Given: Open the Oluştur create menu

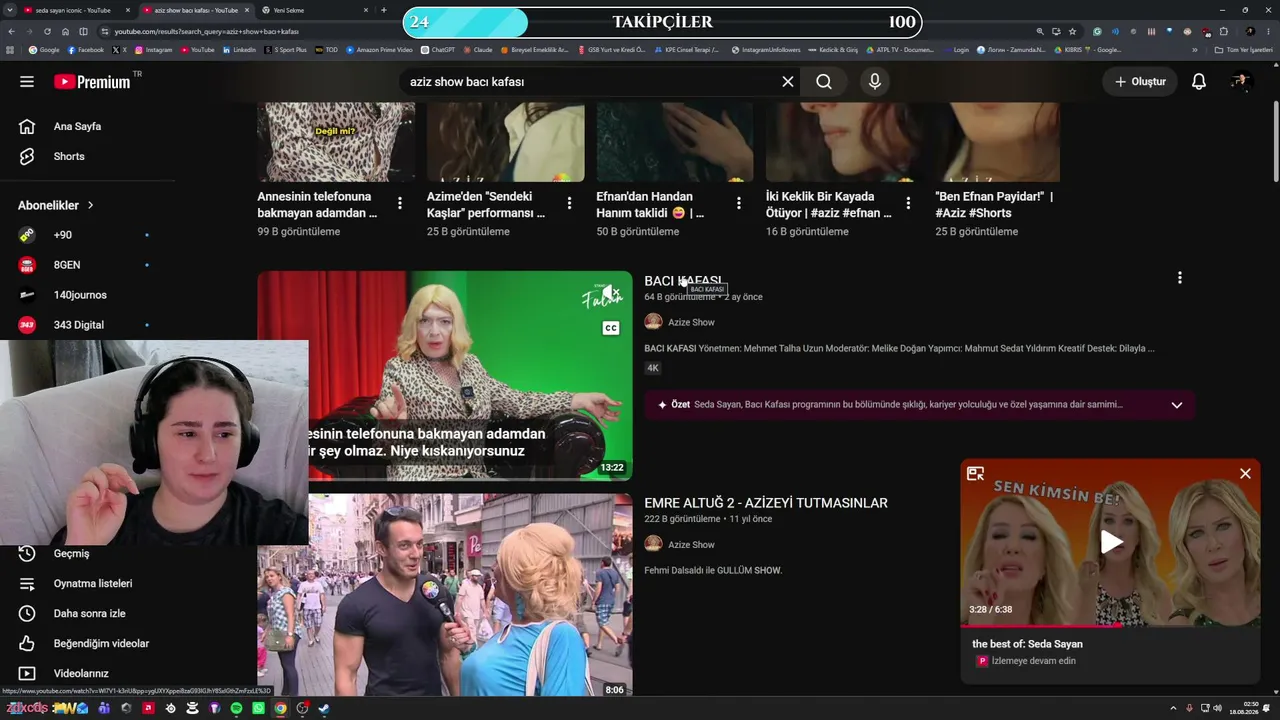Looking at the screenshot, I should (1140, 82).
